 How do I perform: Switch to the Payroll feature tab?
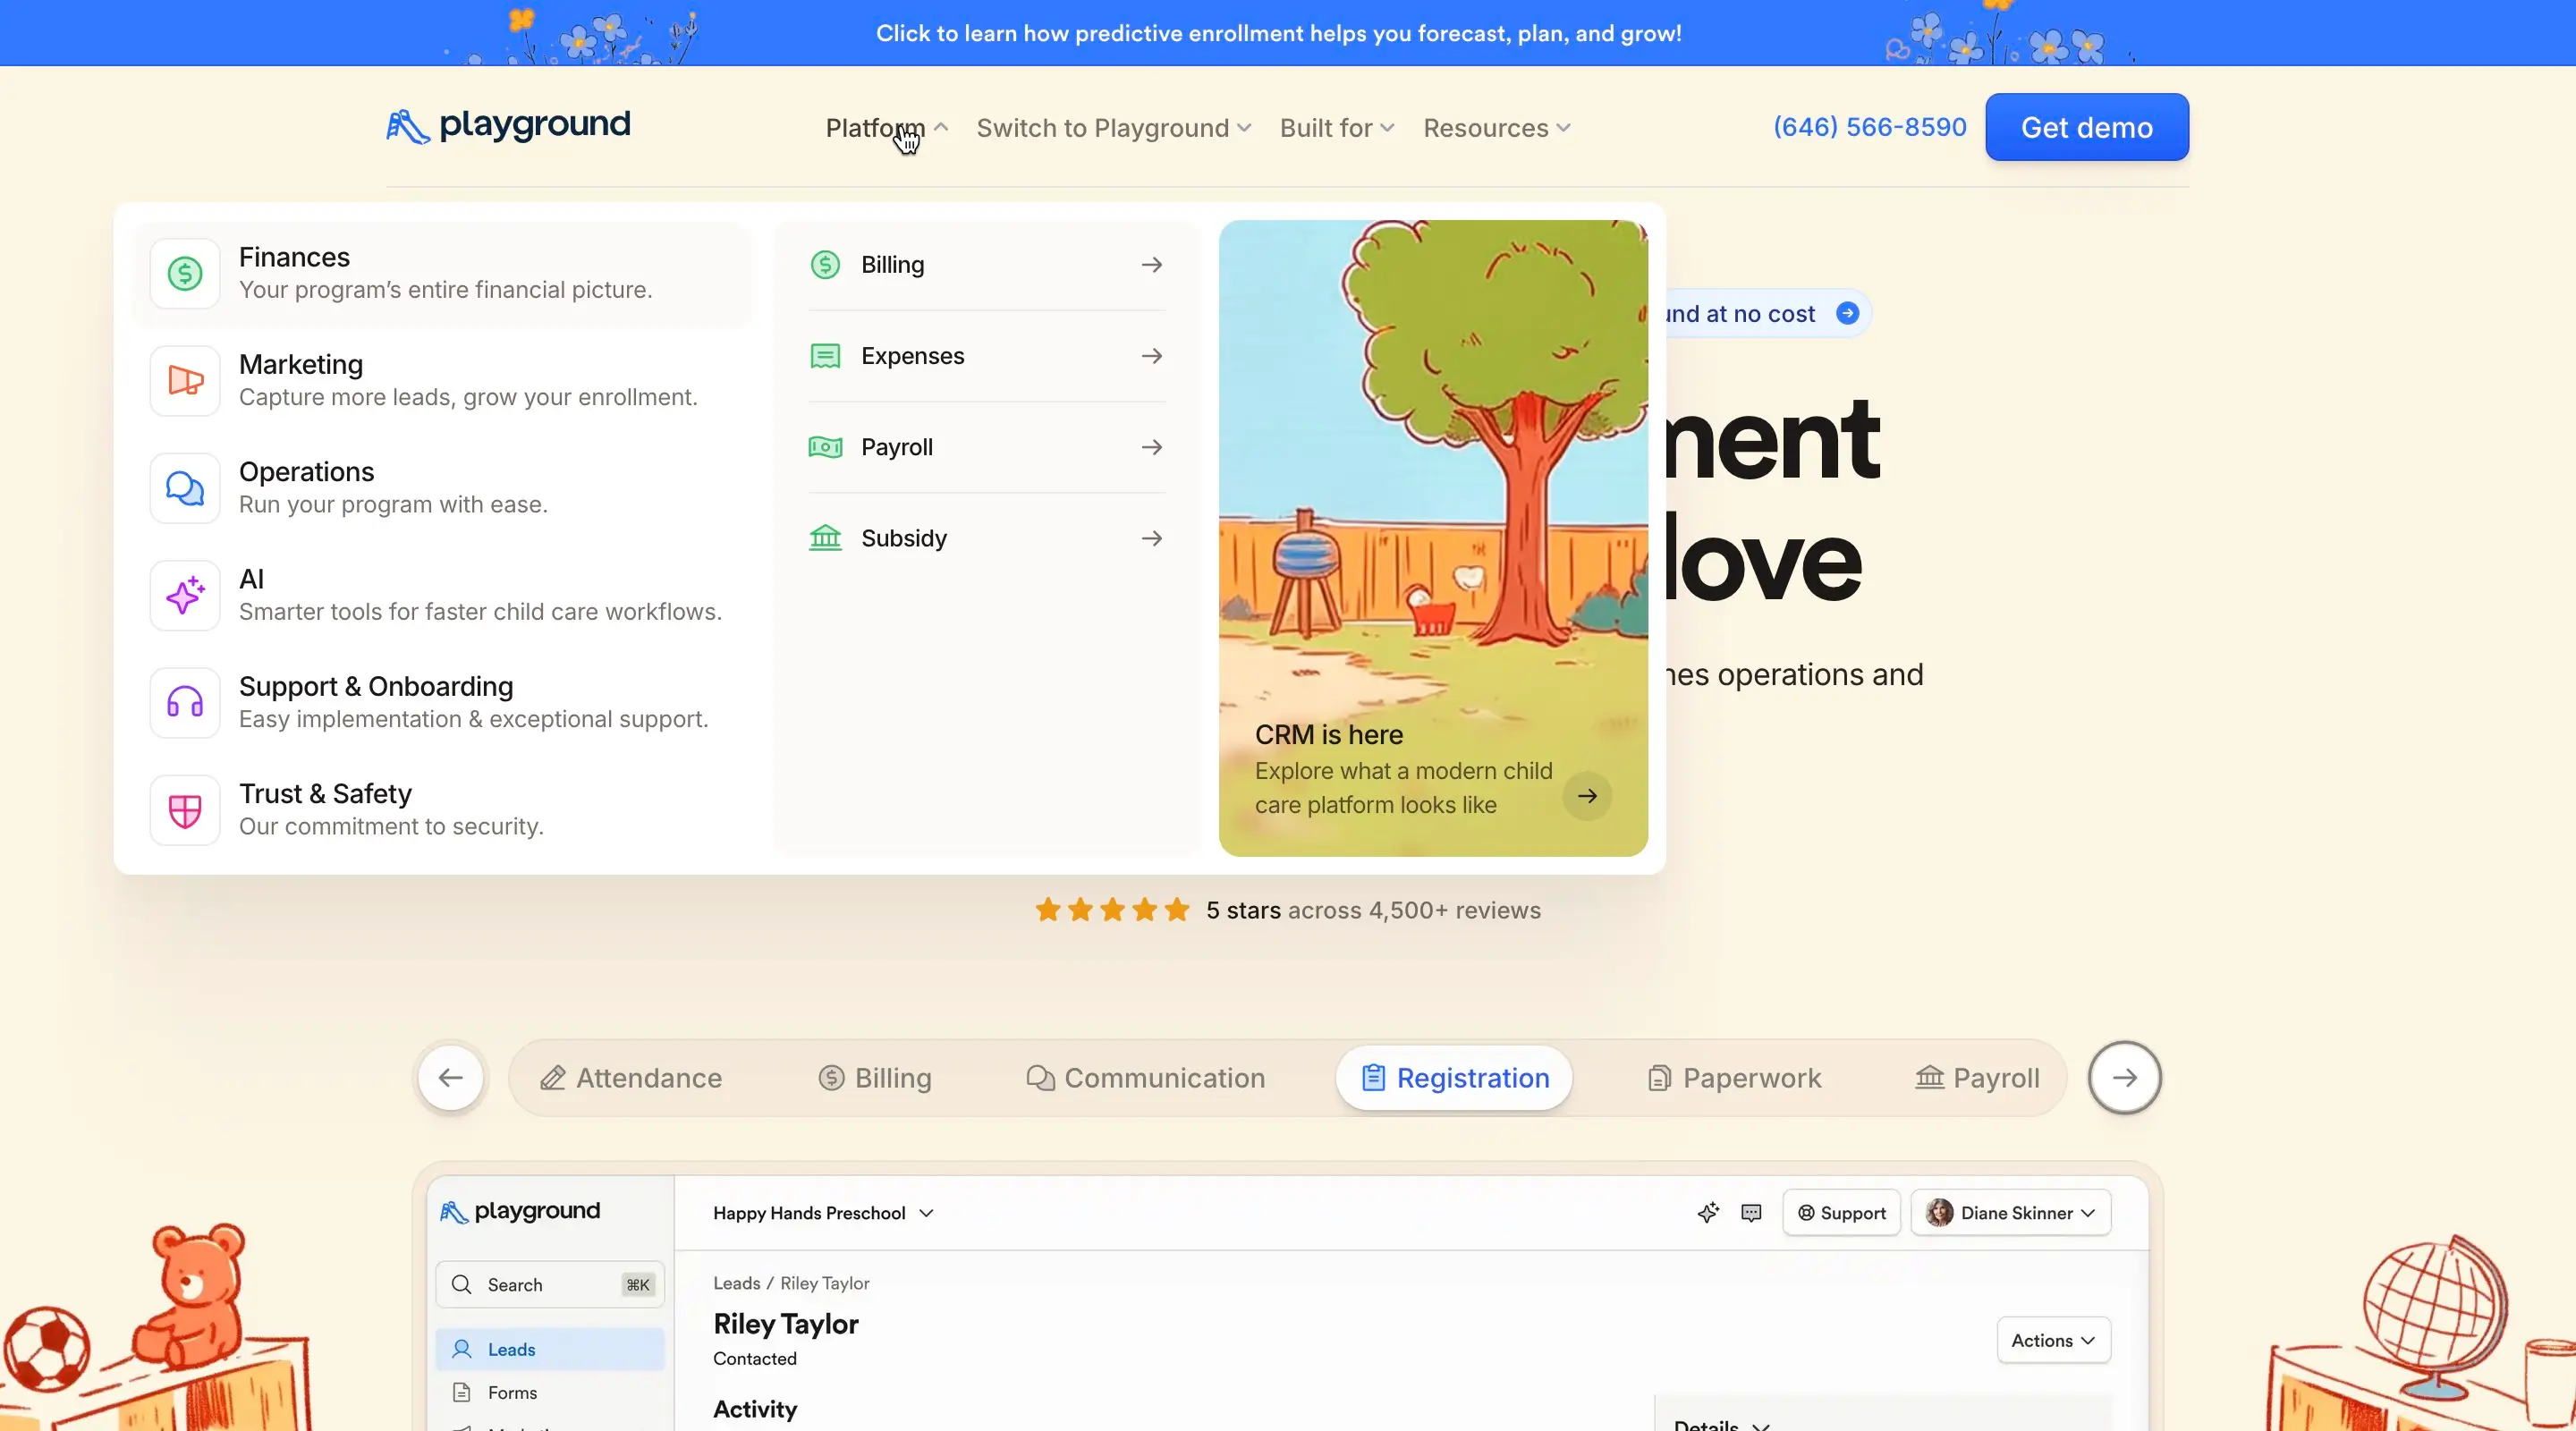1977,1078
